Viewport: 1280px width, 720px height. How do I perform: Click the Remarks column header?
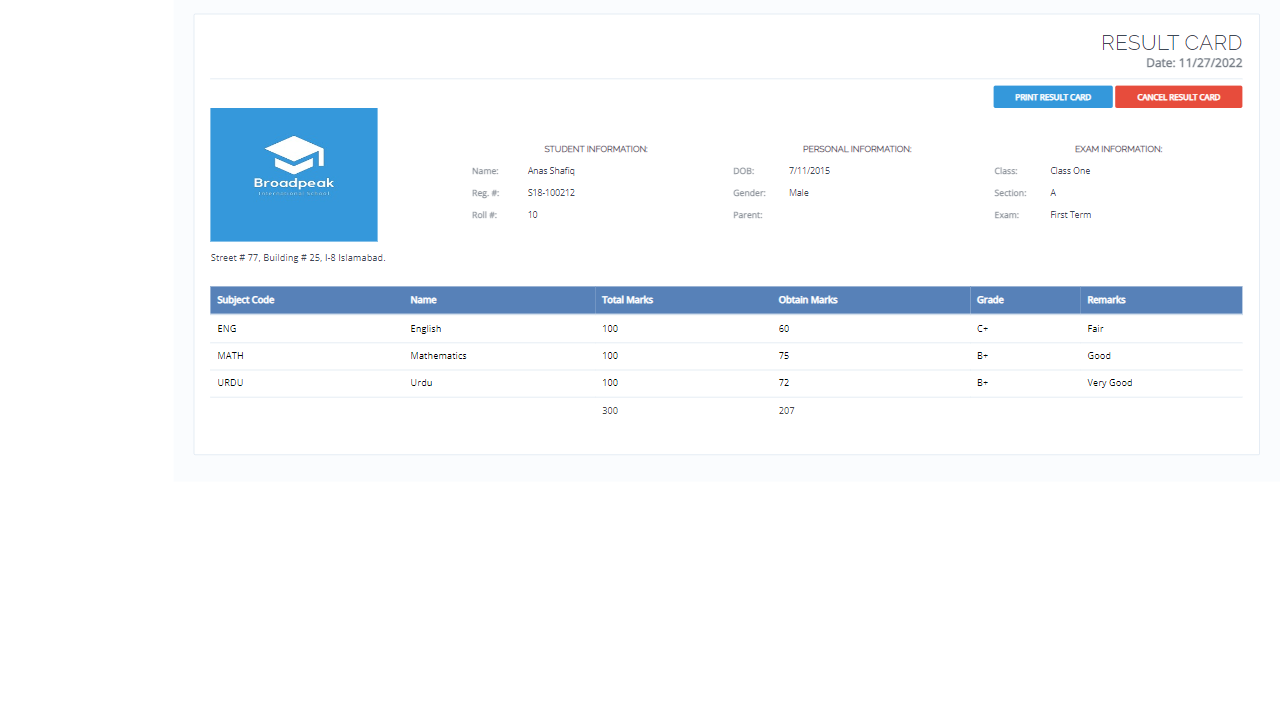pyautogui.click(x=1106, y=299)
